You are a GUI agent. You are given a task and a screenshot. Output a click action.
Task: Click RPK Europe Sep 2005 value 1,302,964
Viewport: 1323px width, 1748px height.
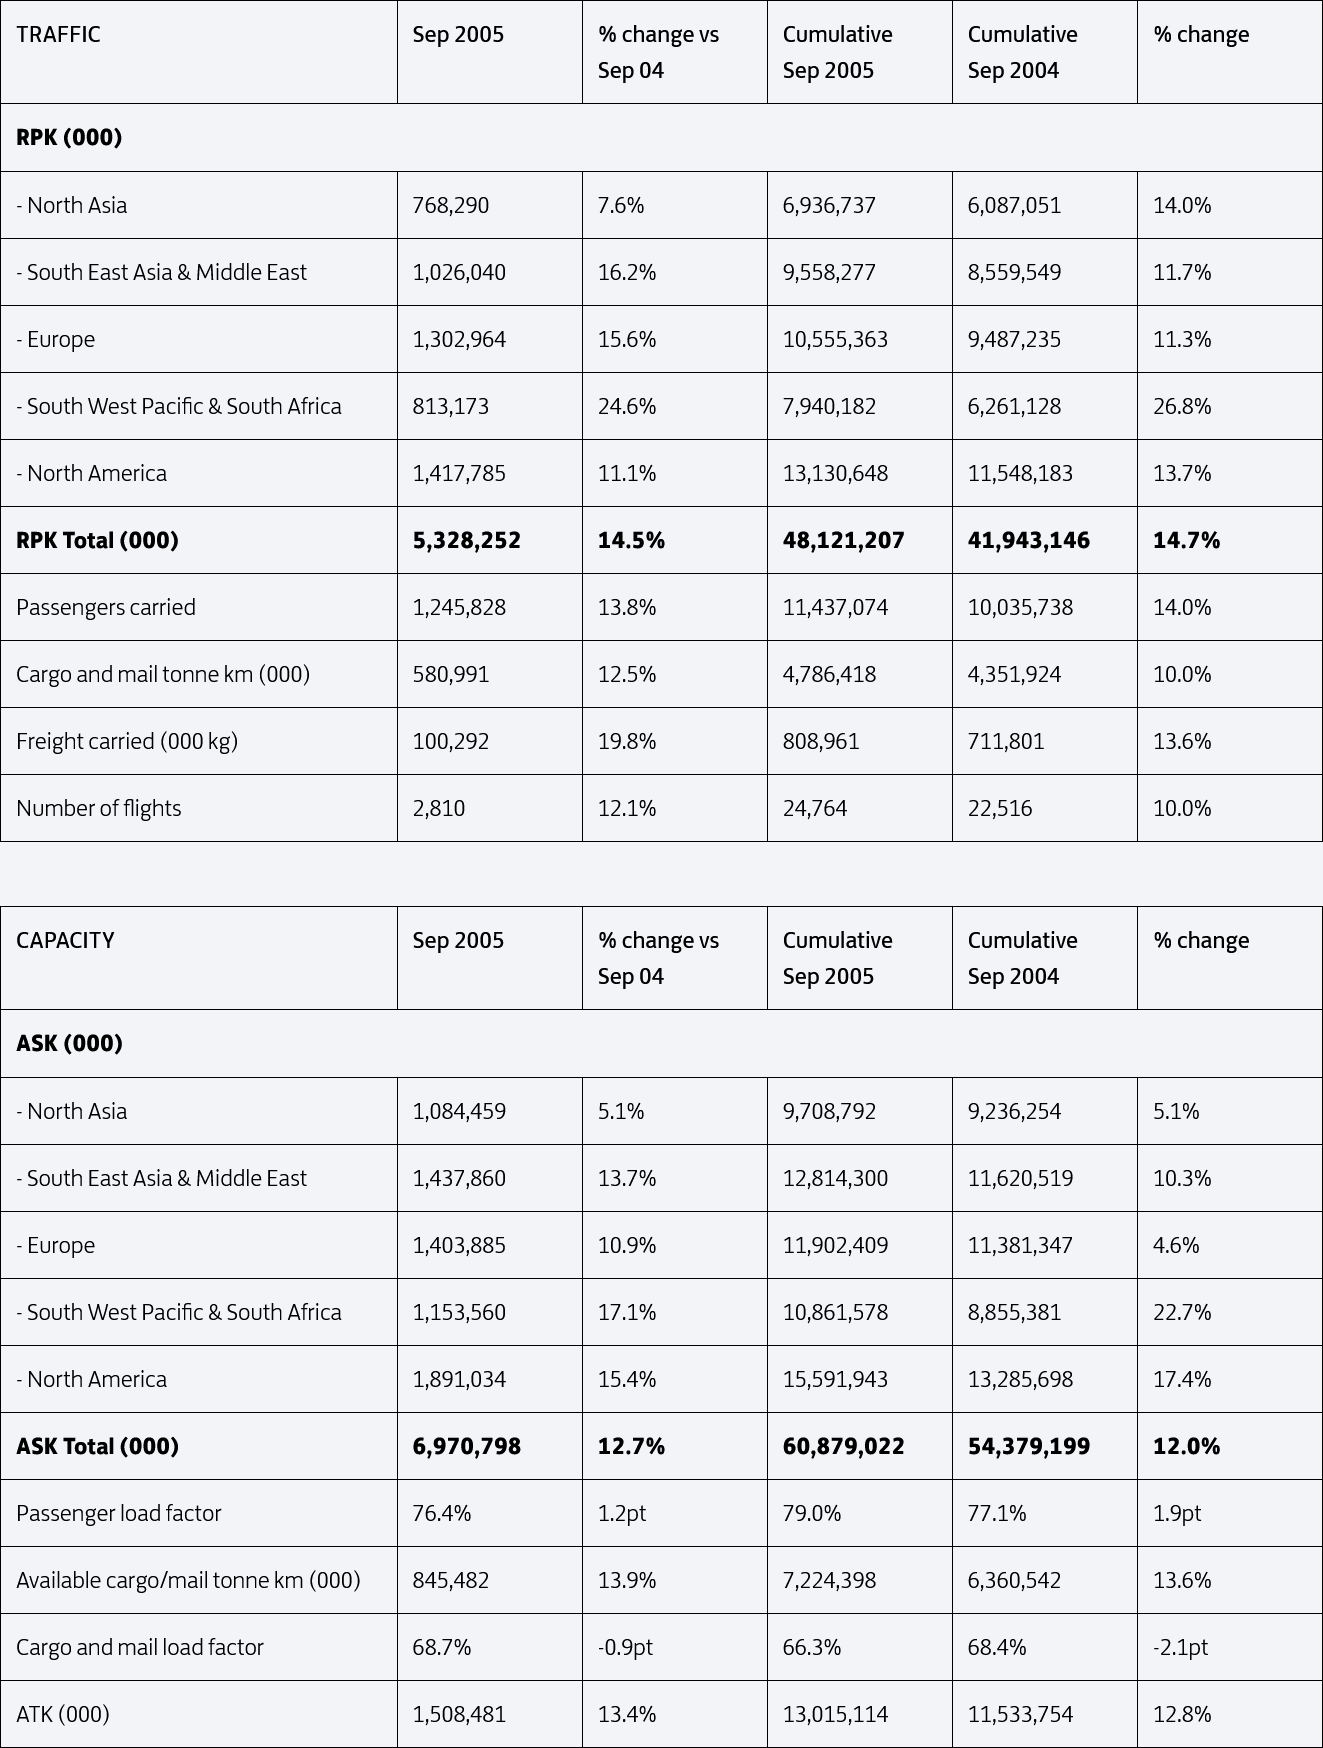point(459,339)
